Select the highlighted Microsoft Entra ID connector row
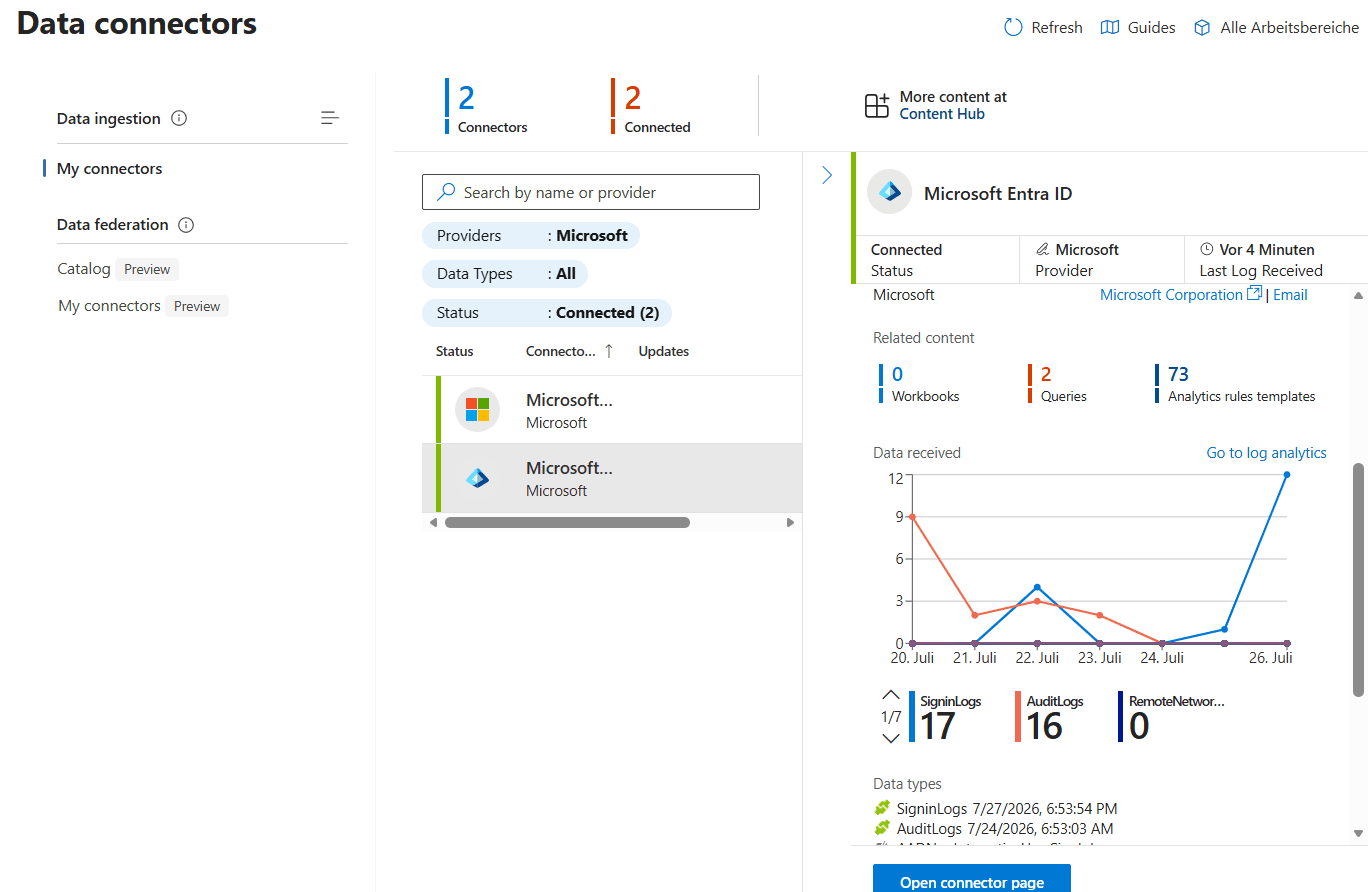The image size is (1371, 892). click(x=612, y=478)
